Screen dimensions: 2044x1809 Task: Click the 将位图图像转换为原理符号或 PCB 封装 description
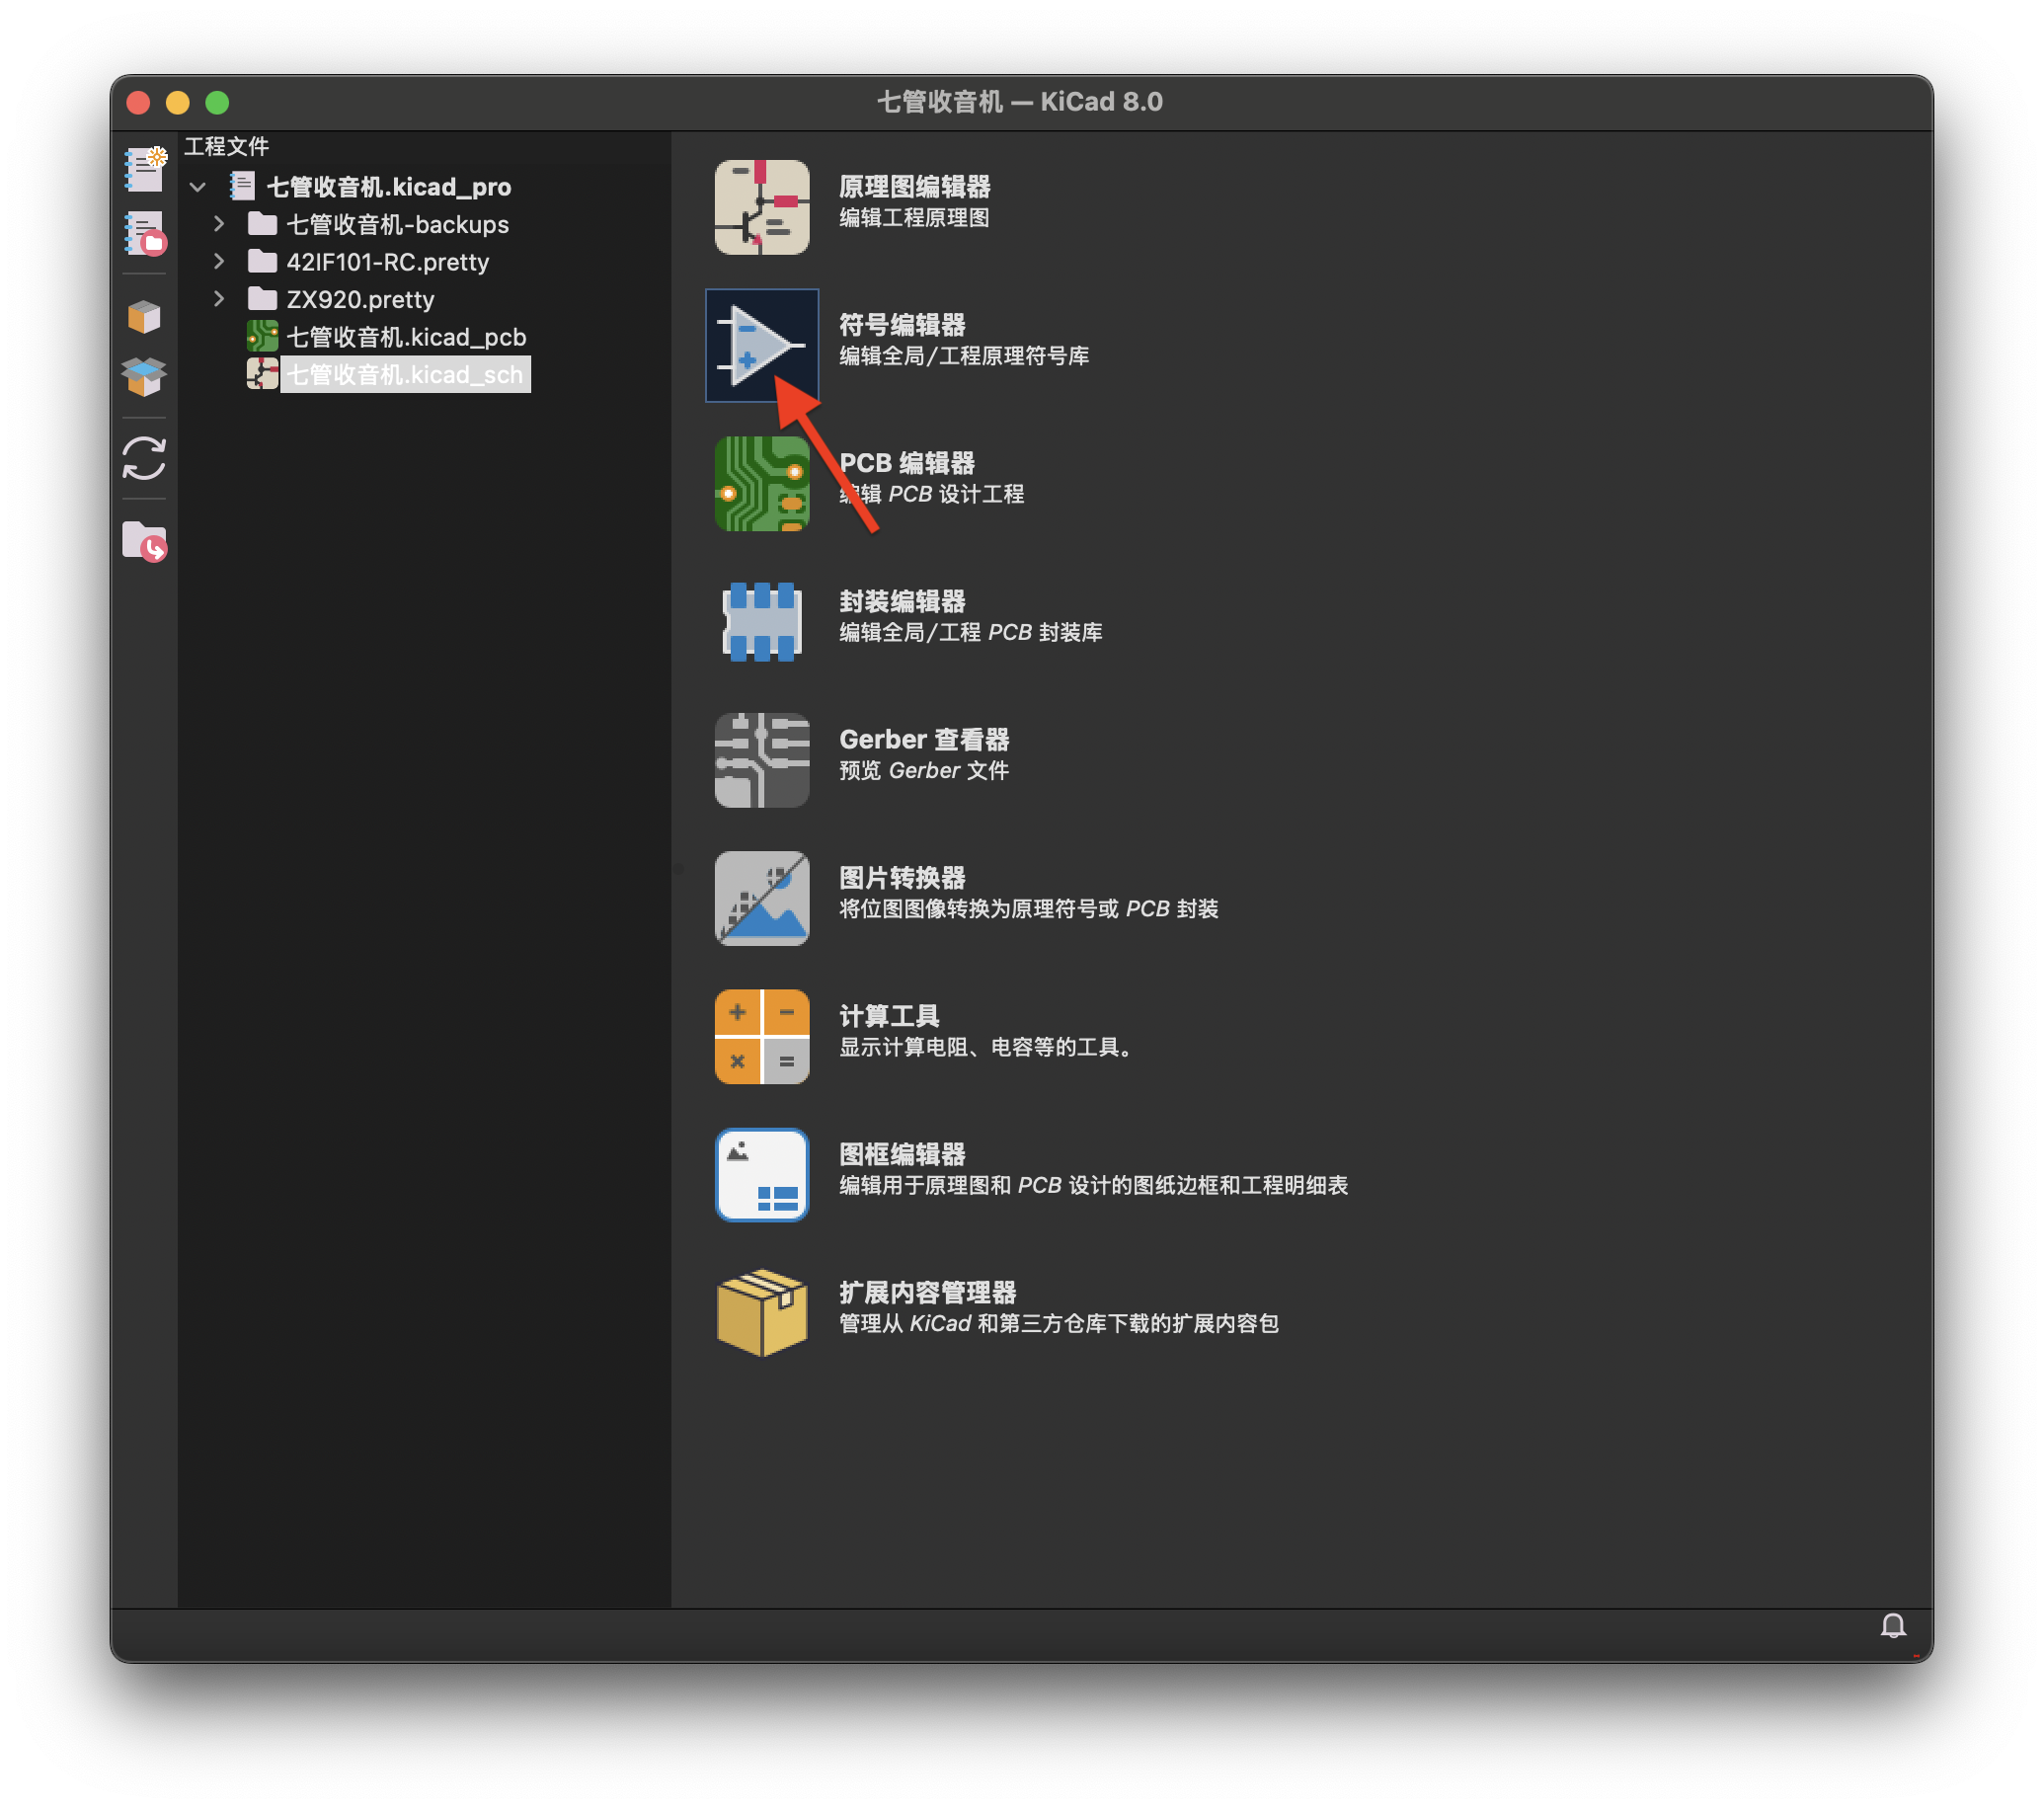1028,909
